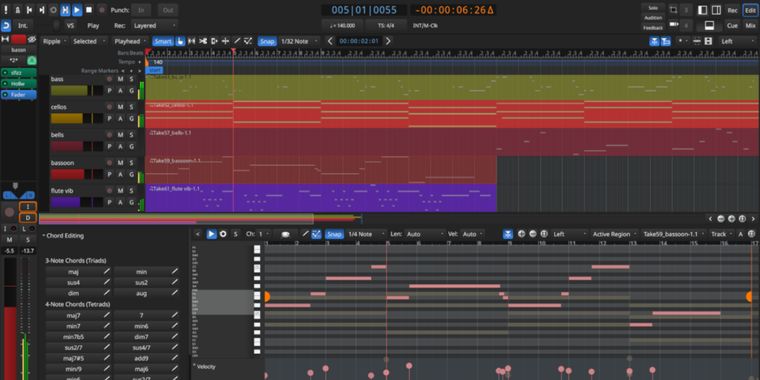Click nudge backward left arrow
The image size is (760, 380).
point(330,41)
